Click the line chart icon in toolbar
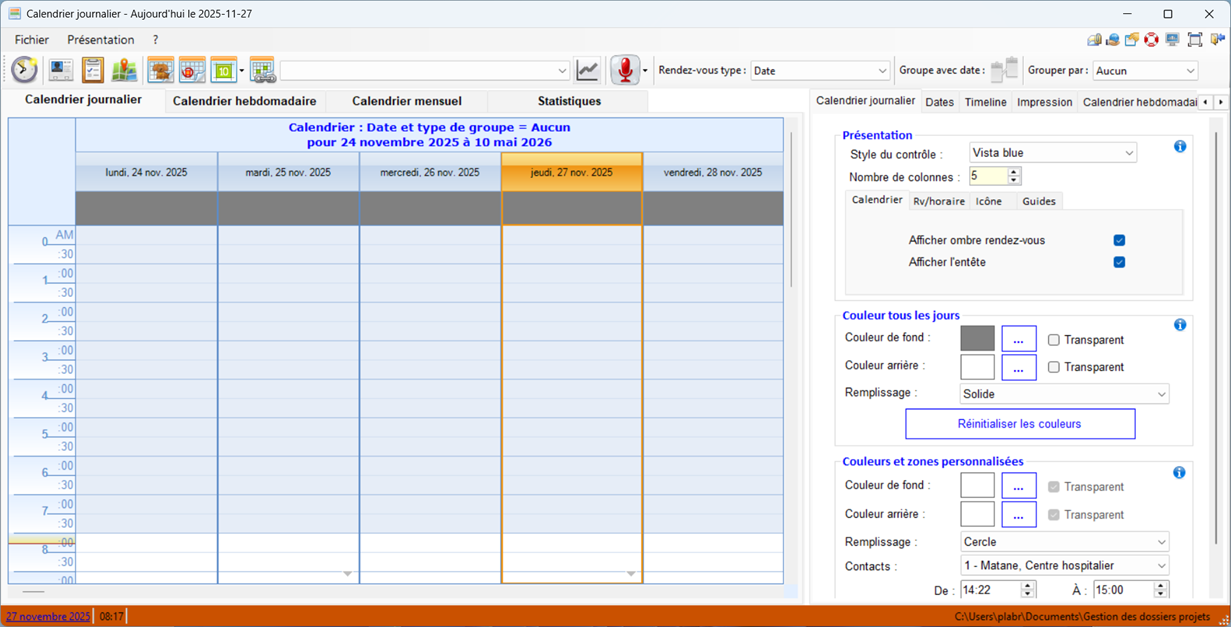 [588, 70]
